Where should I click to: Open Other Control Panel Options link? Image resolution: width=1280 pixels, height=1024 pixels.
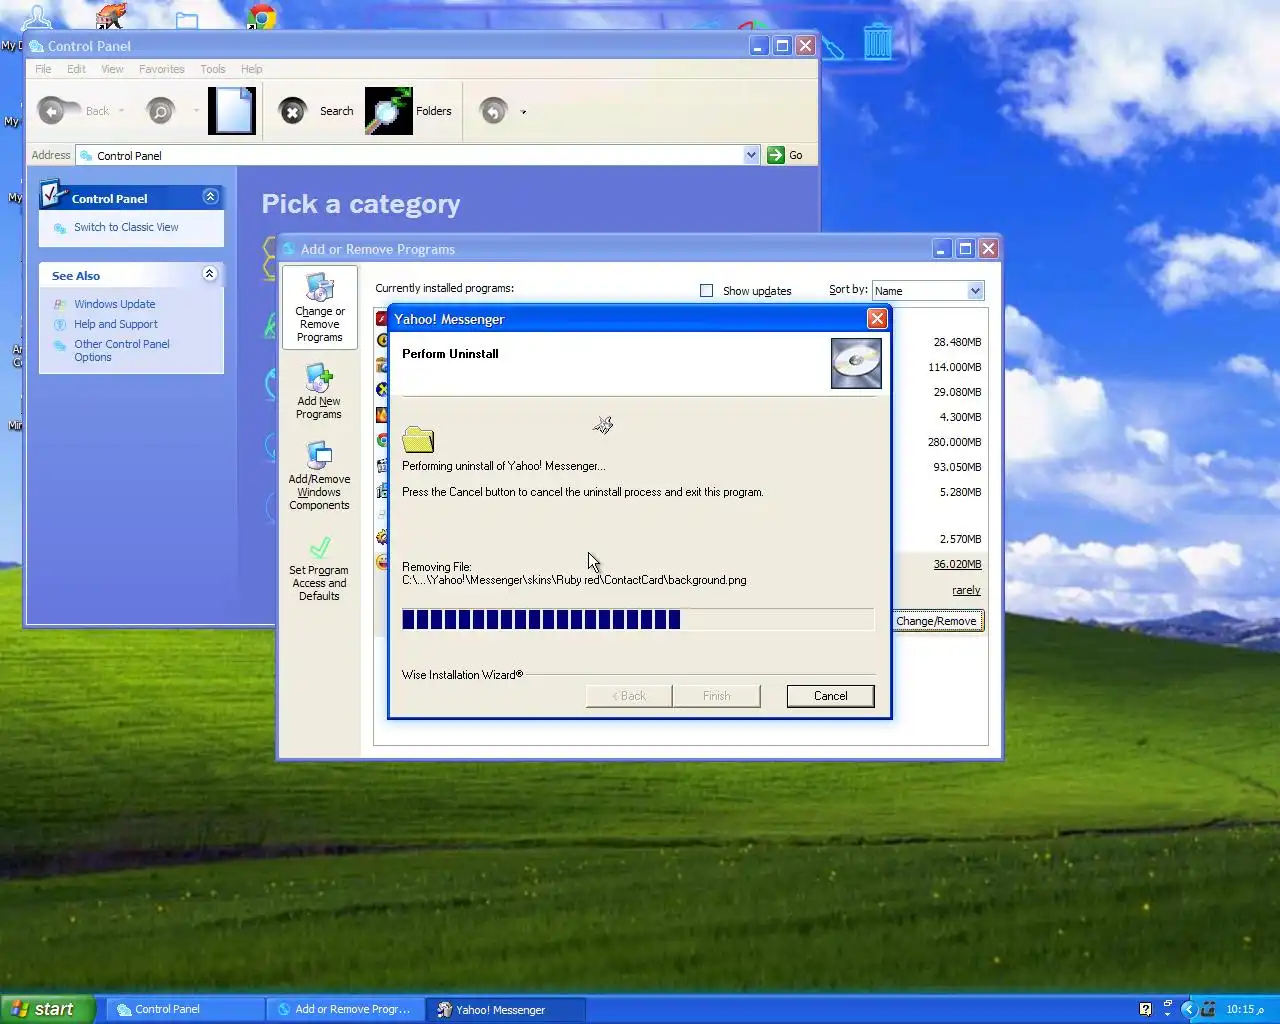click(x=121, y=350)
